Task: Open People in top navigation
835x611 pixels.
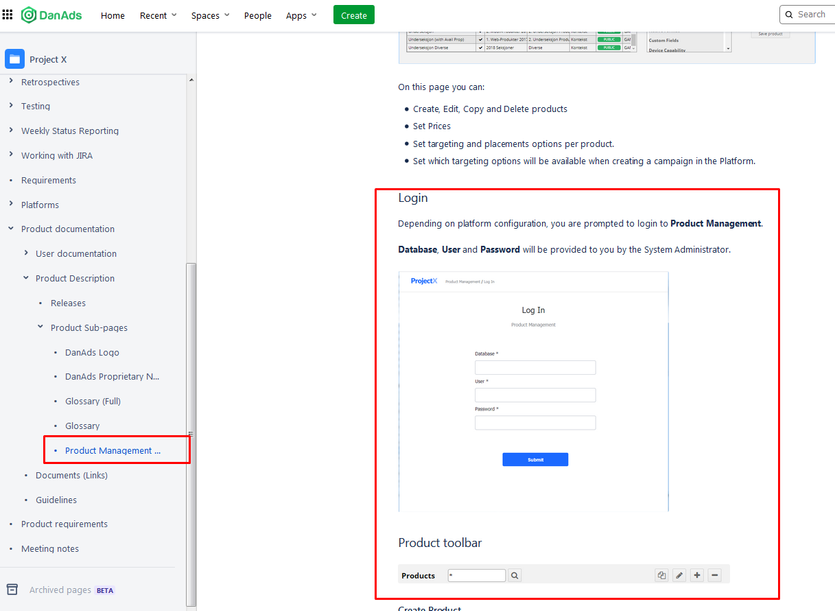Action: [258, 15]
